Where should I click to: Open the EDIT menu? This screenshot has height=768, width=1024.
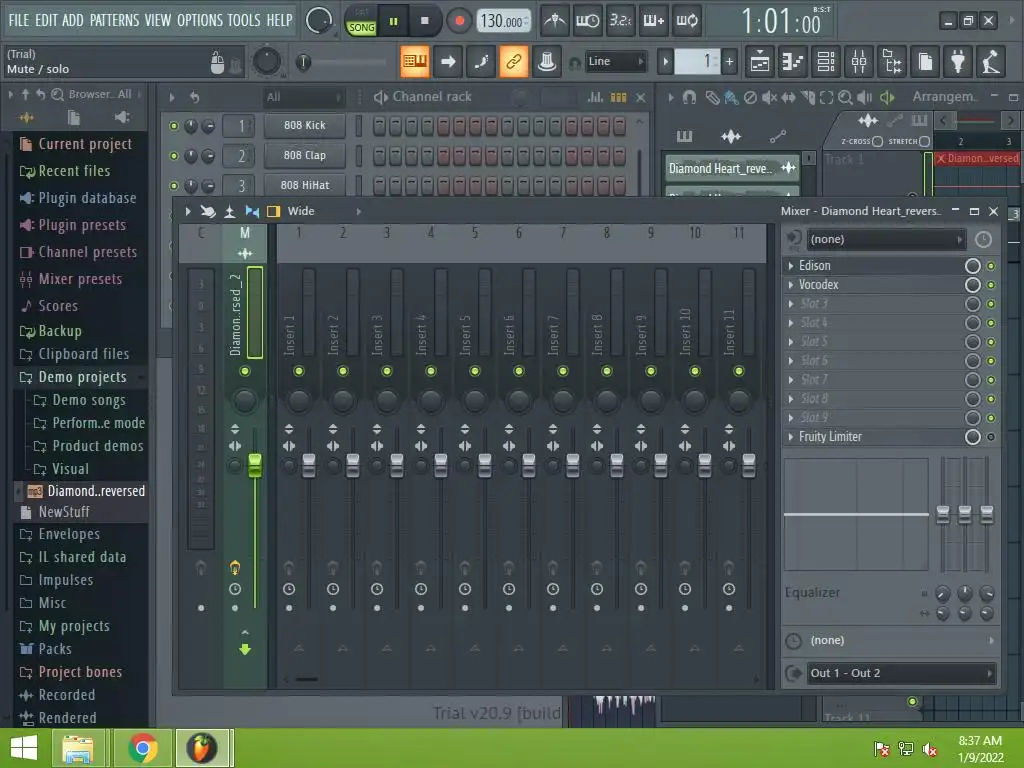(46, 20)
